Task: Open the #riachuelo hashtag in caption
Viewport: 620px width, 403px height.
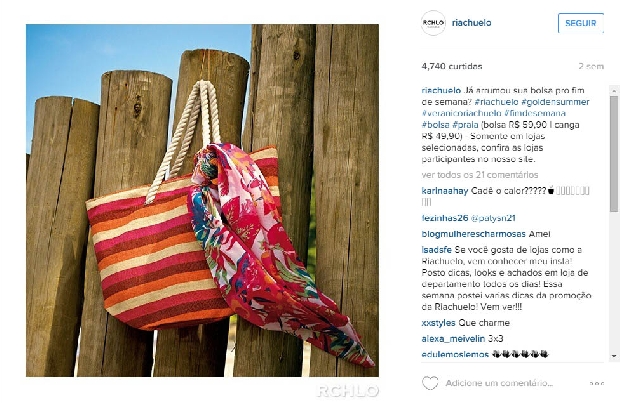Action: click(496, 102)
